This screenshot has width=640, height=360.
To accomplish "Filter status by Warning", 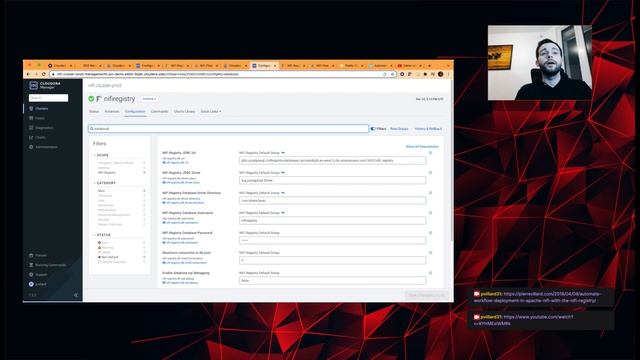I will 106,247.
